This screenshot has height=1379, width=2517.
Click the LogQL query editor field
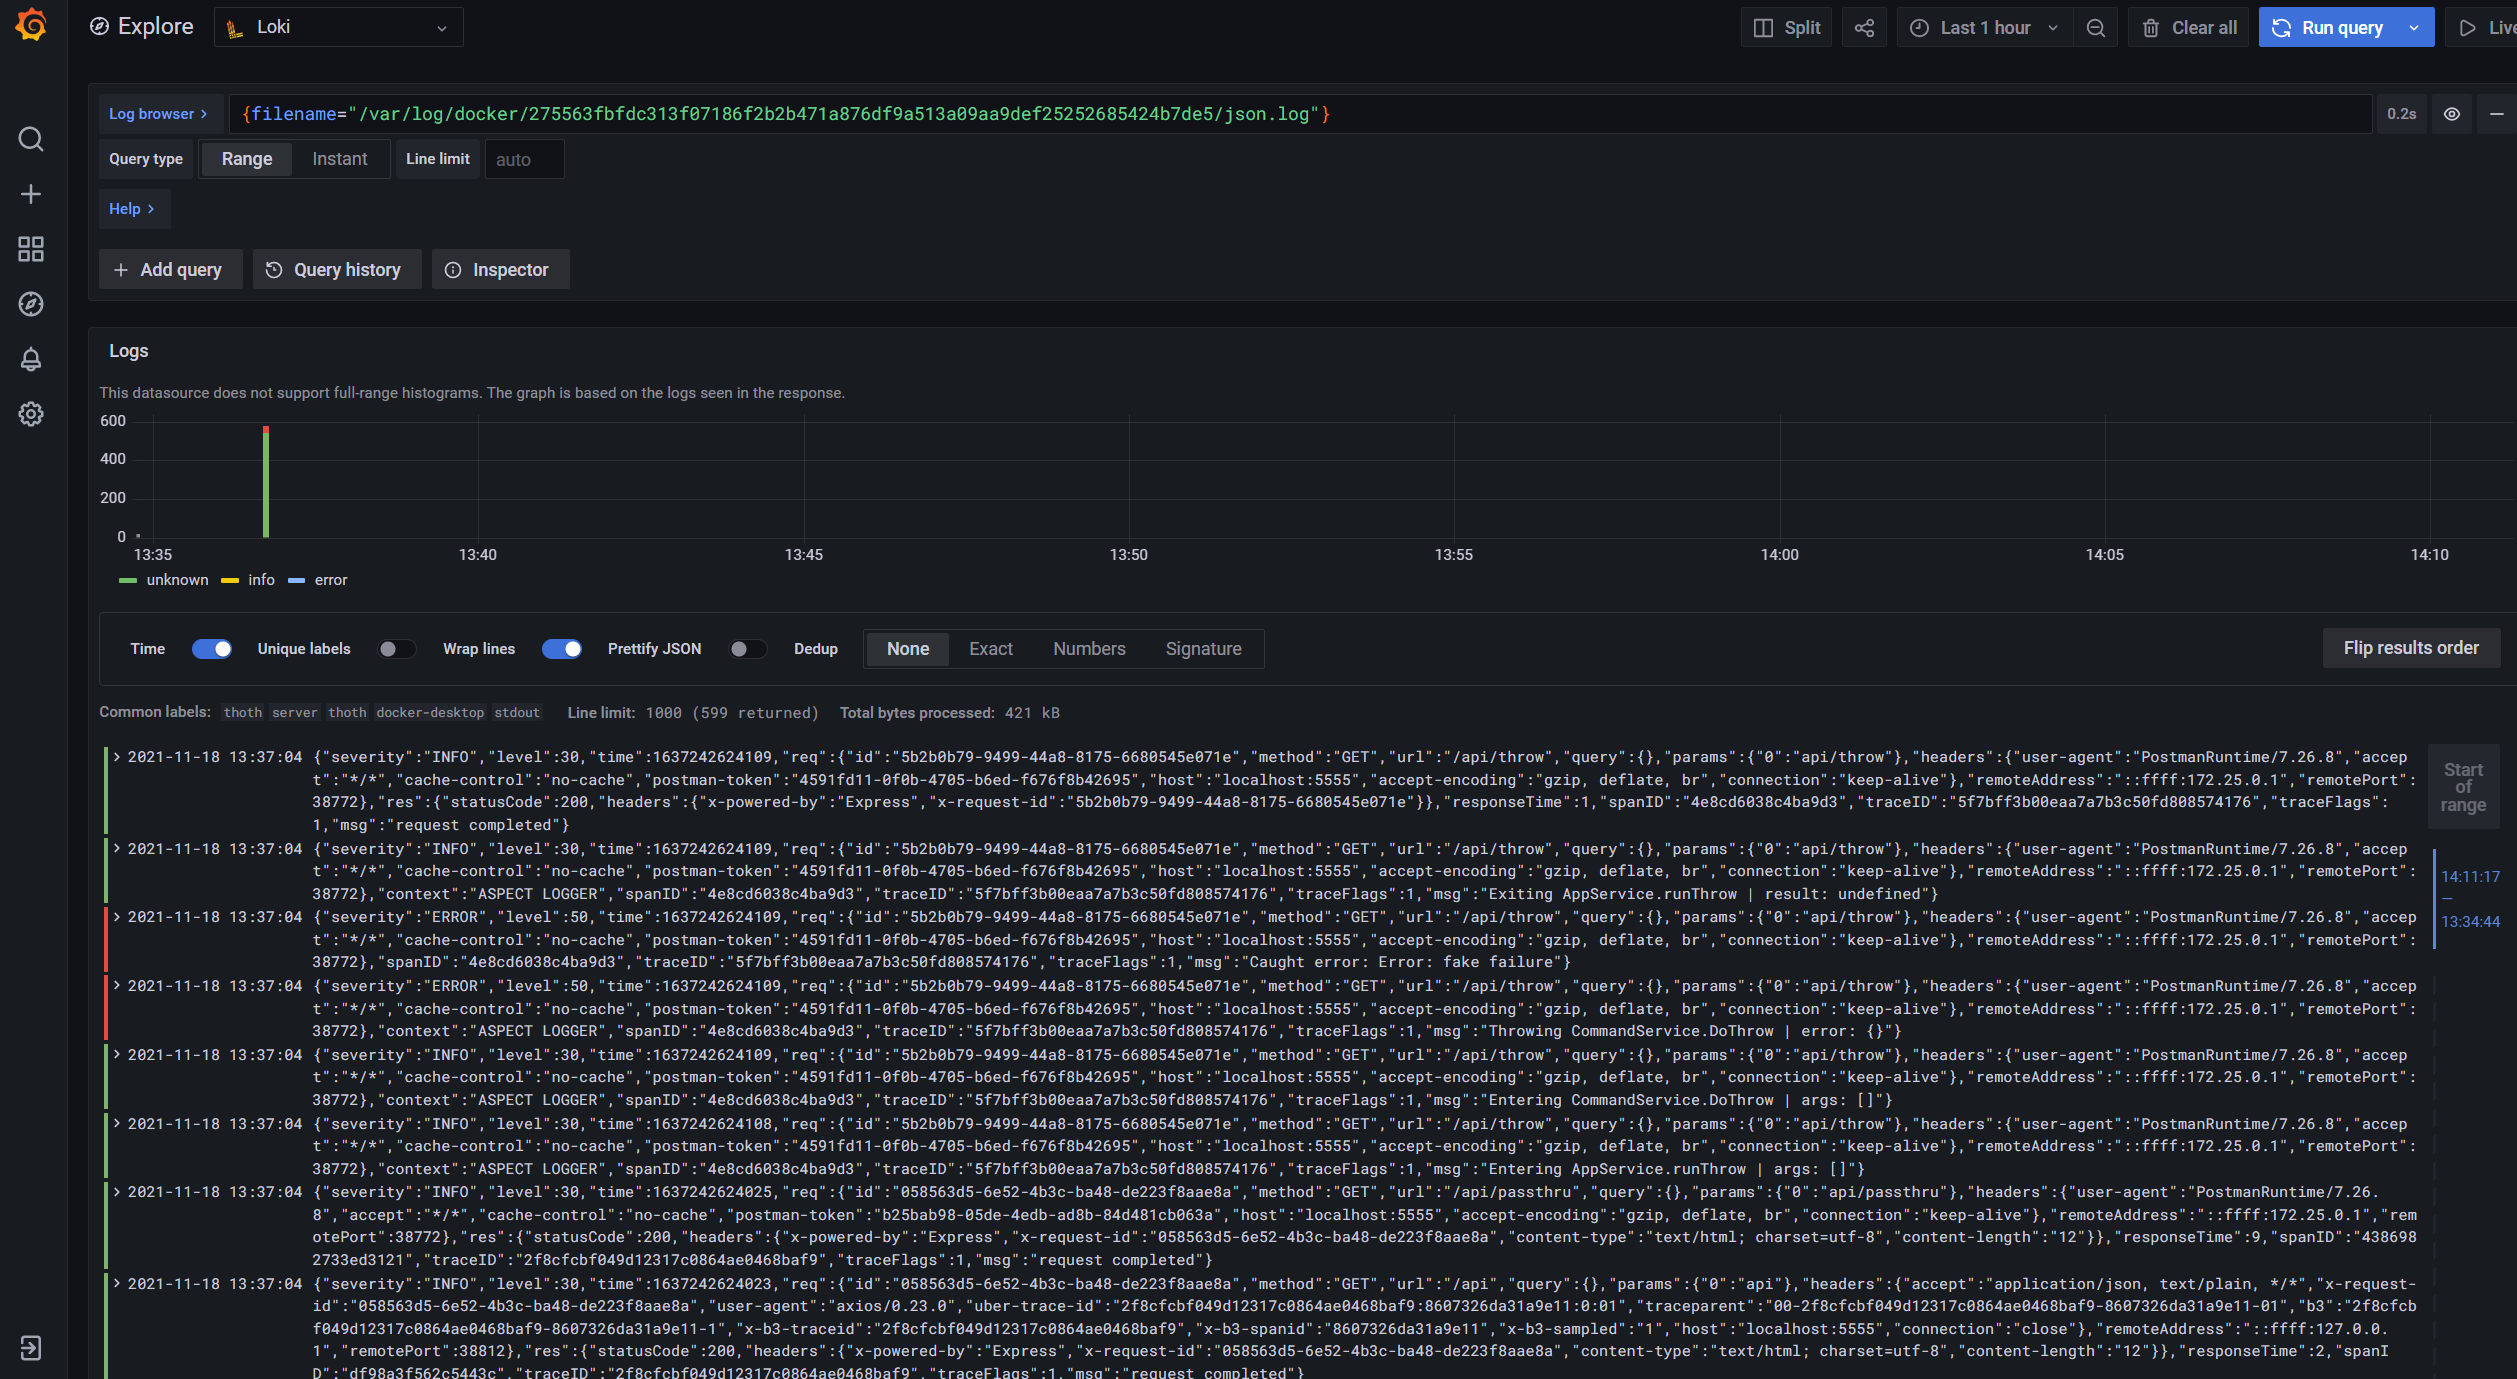[1300, 114]
